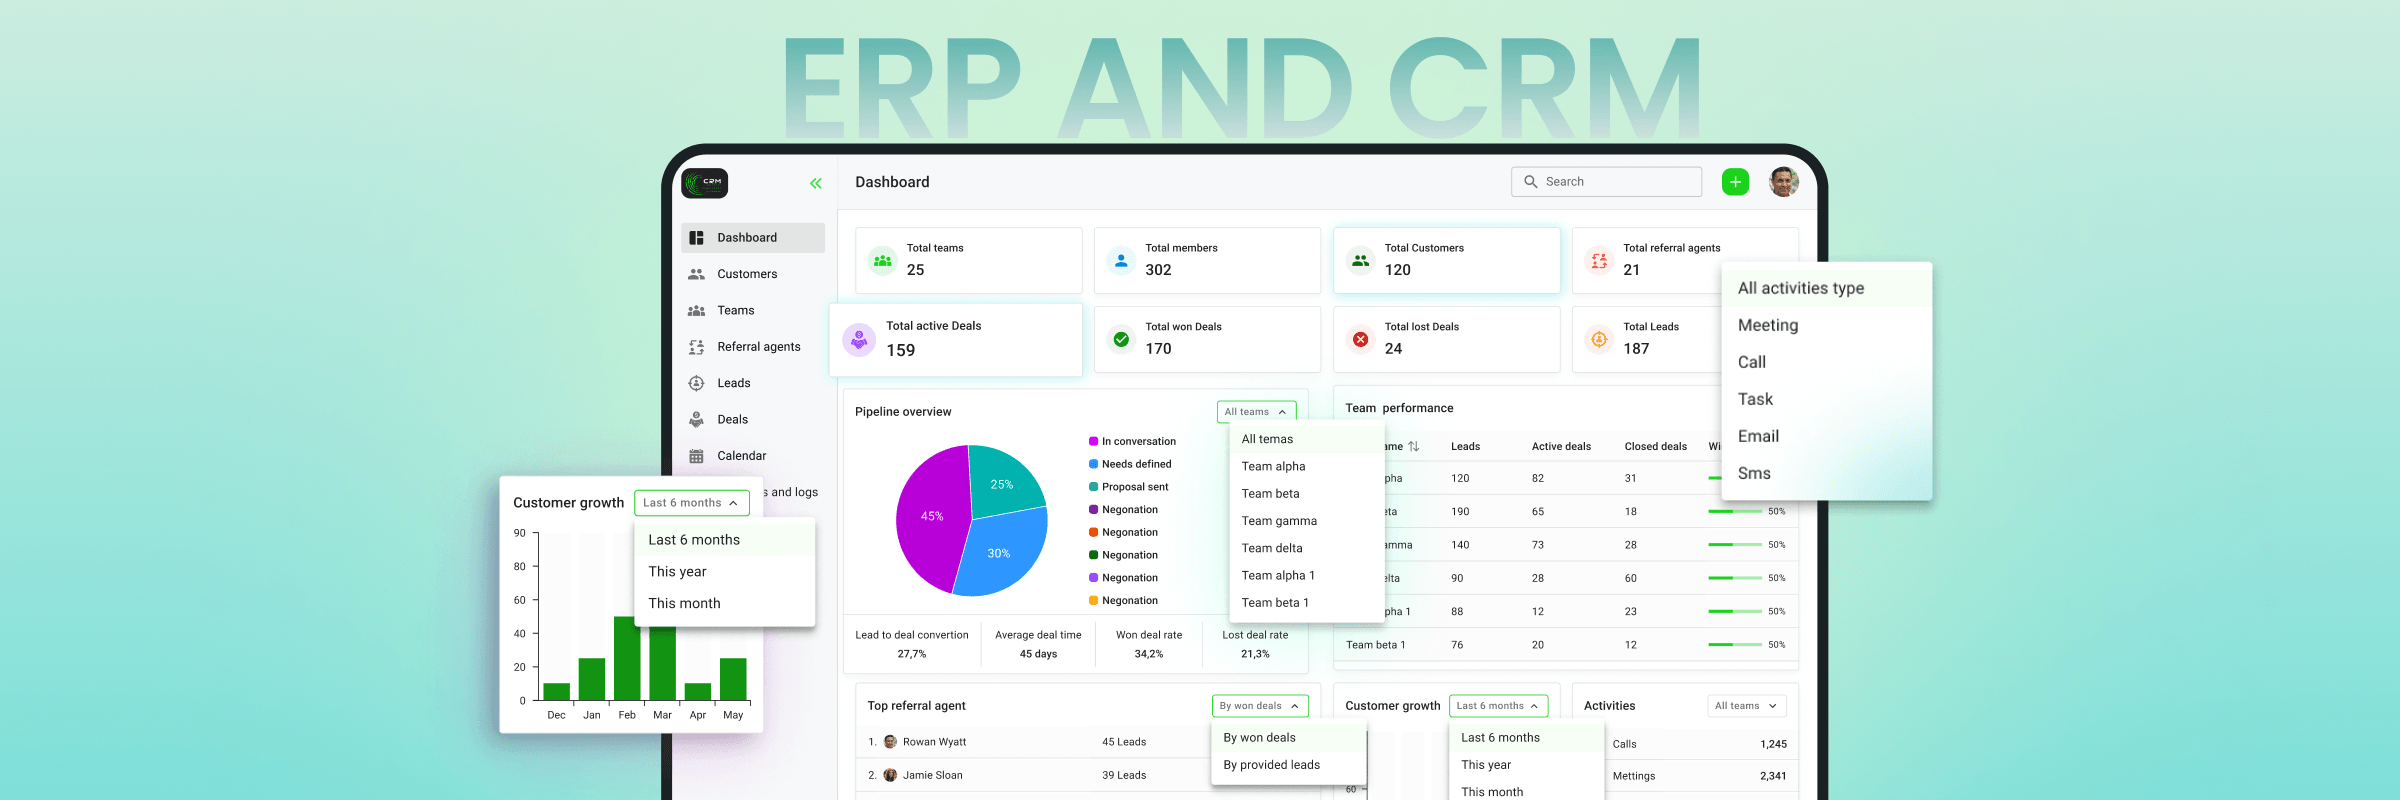Click the Lost deal rate 21,3% value

(x=1255, y=654)
